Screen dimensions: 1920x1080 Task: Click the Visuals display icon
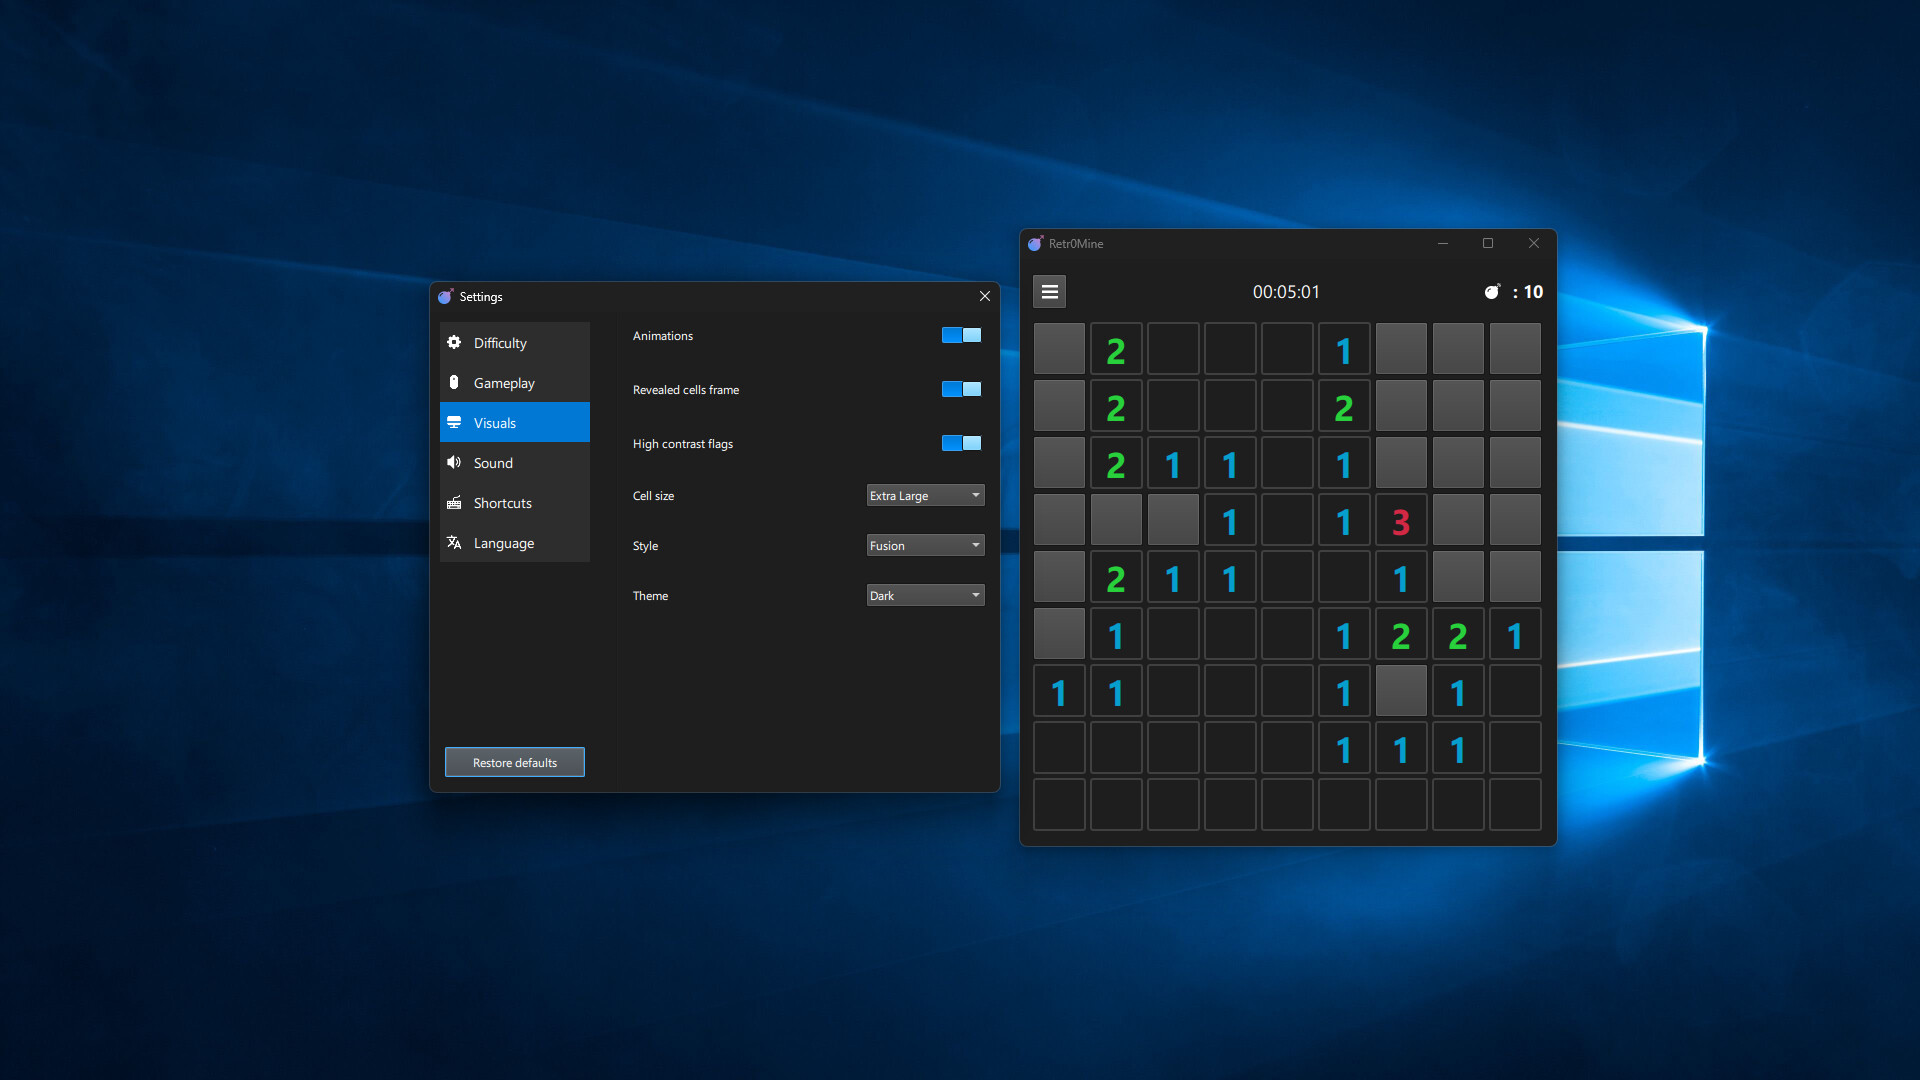click(455, 422)
